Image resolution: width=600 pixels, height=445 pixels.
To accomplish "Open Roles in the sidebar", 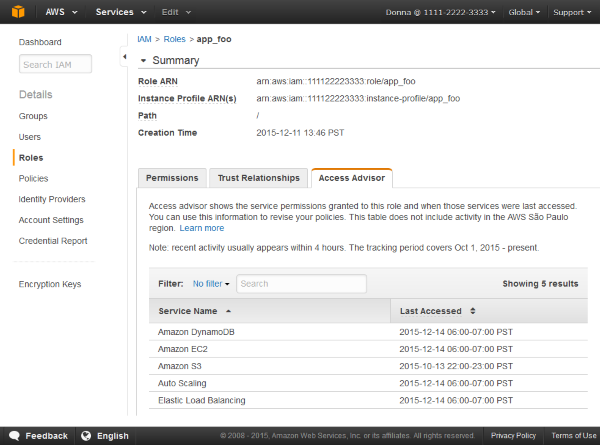I will tap(31, 158).
